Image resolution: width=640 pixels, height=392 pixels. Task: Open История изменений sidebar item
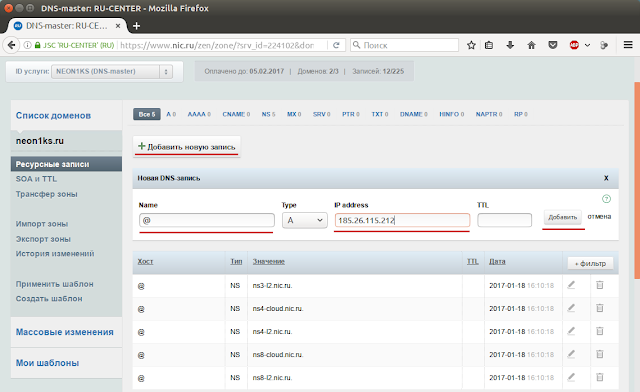pos(55,254)
